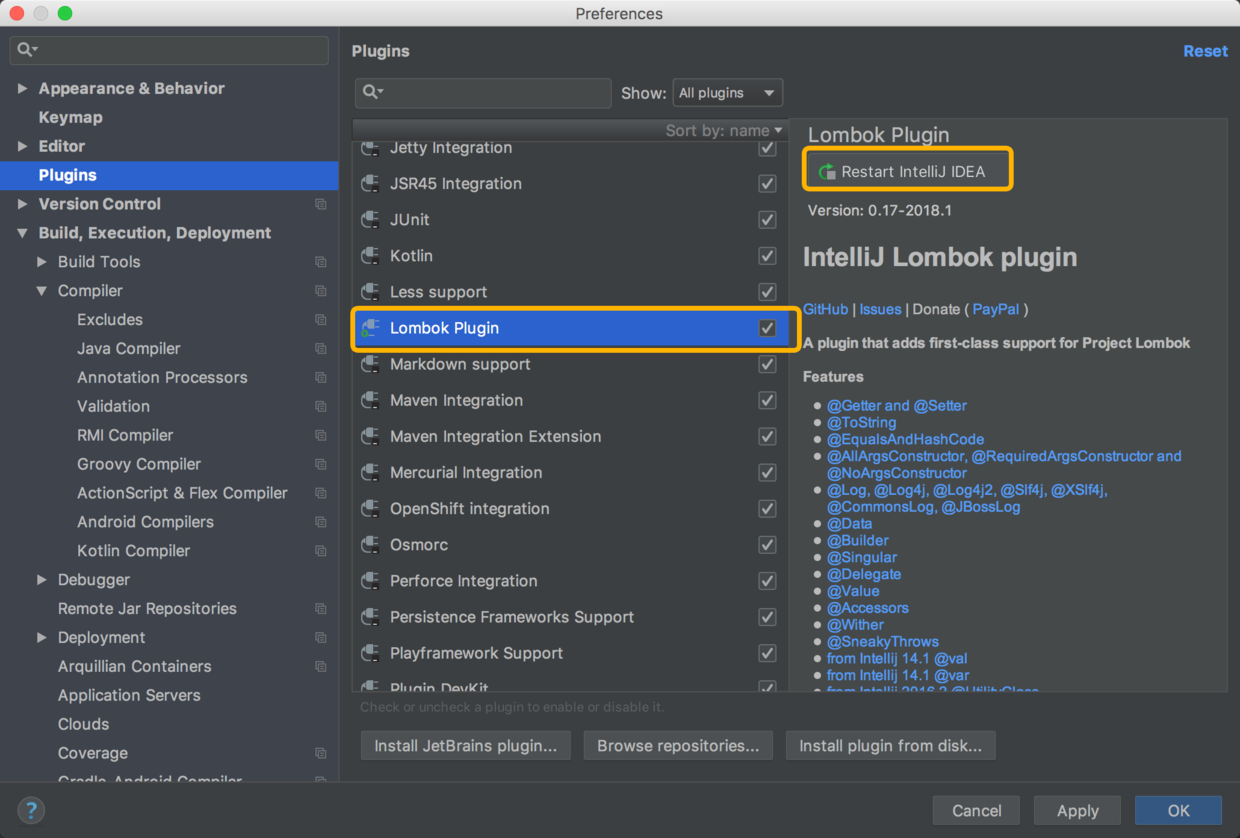Select Keymap in the settings sidebar
The height and width of the screenshot is (838, 1240).
point(70,117)
